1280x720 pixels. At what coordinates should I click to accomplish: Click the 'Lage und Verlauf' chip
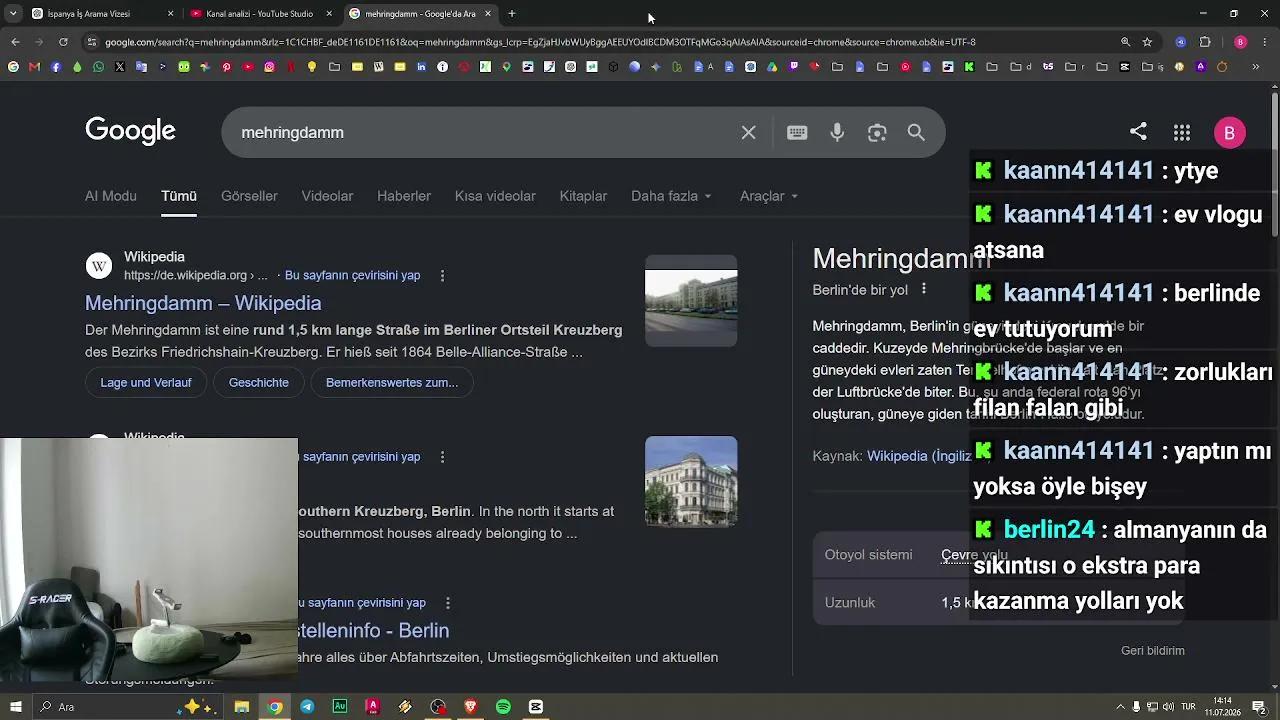click(146, 382)
